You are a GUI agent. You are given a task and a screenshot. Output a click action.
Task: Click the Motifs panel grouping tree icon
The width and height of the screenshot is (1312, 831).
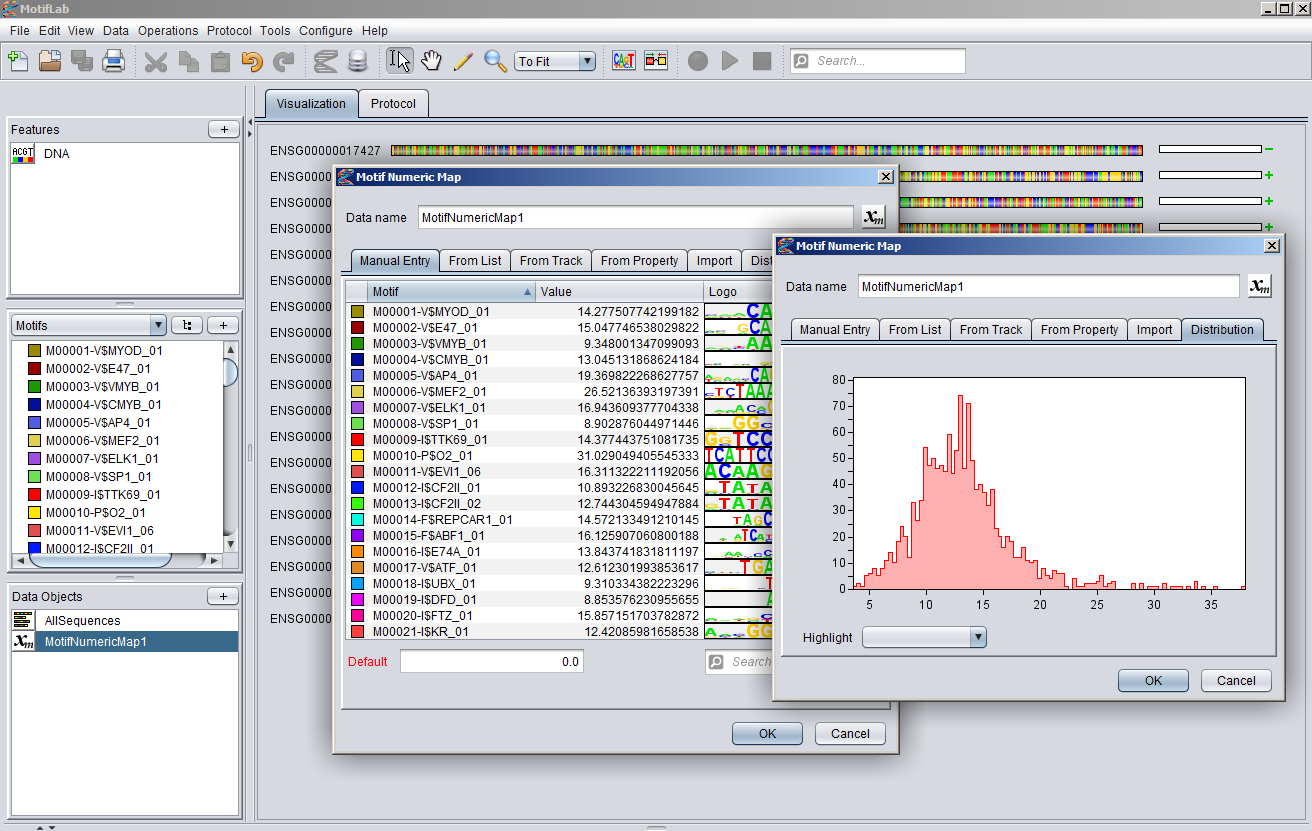186,325
